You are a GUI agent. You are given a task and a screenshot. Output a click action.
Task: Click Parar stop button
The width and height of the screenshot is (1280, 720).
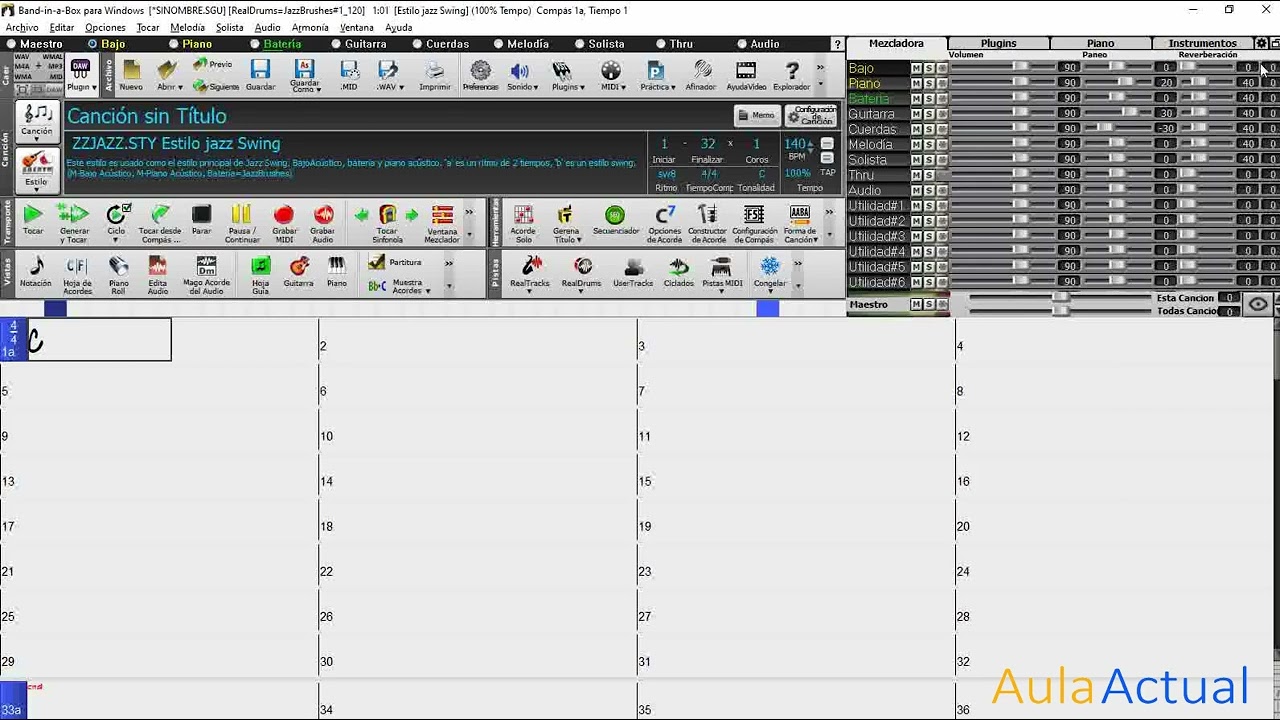coord(202,220)
